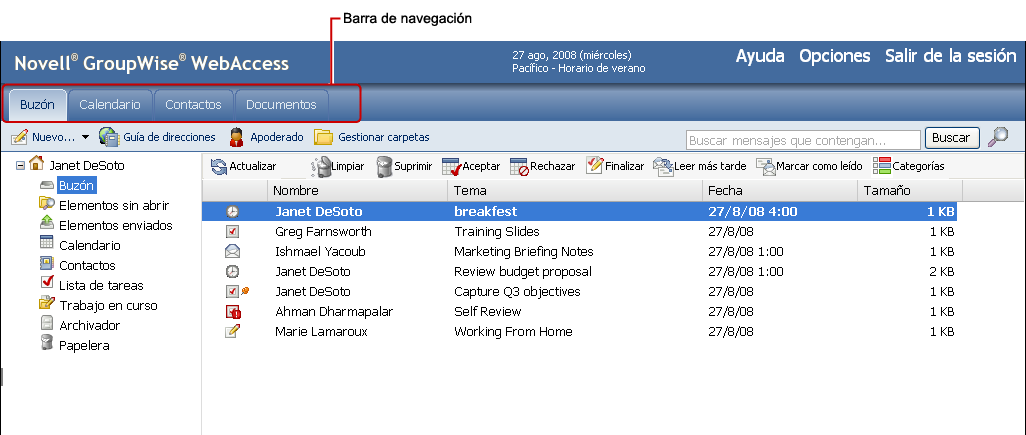Click the Janet DeSoto home icon

click(37, 164)
